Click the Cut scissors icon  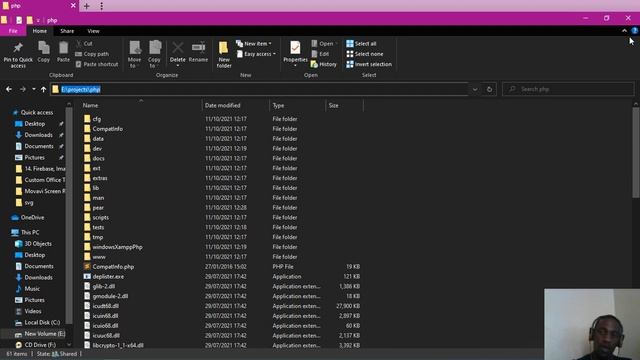(79, 43)
